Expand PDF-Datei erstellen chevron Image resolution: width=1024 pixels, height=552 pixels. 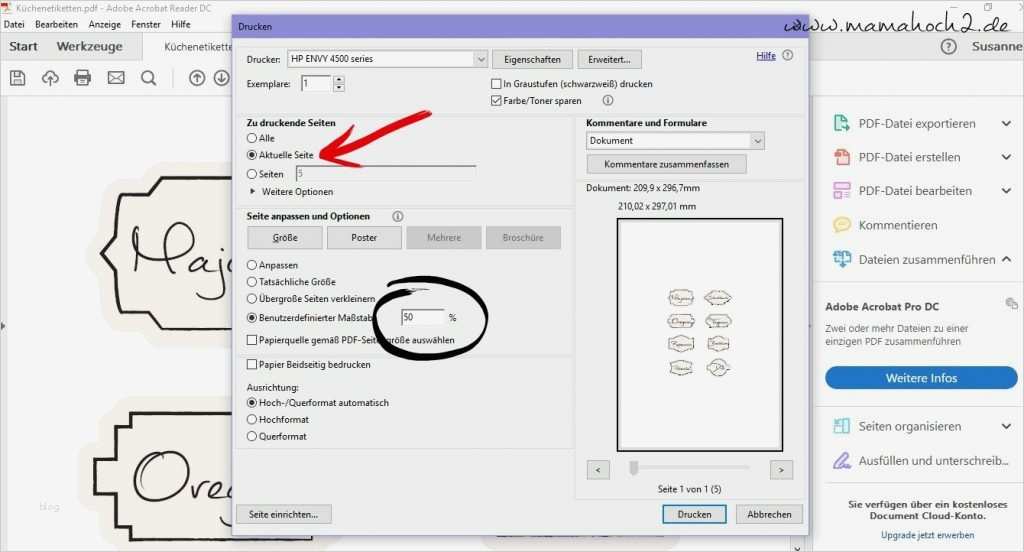coord(1006,157)
